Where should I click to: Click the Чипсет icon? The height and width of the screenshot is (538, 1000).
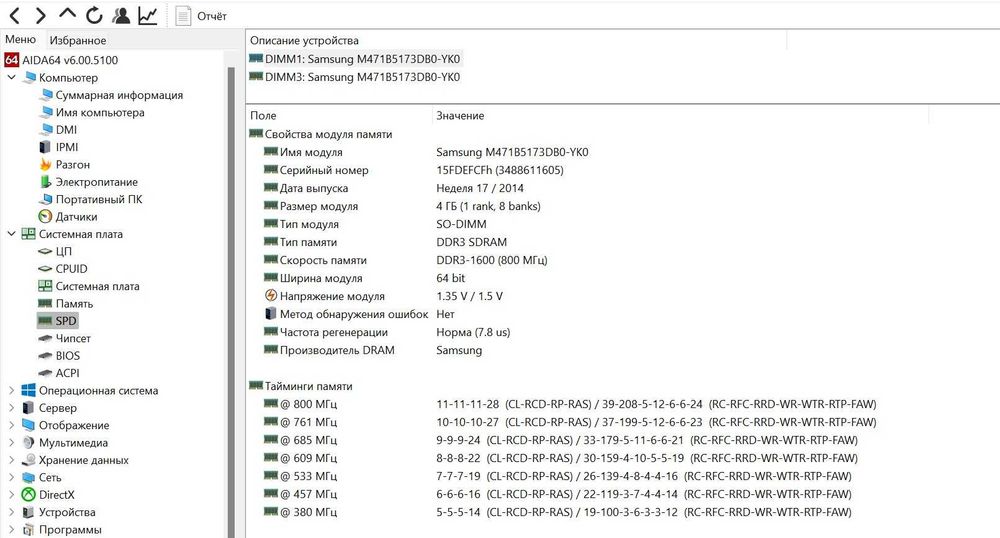point(45,338)
